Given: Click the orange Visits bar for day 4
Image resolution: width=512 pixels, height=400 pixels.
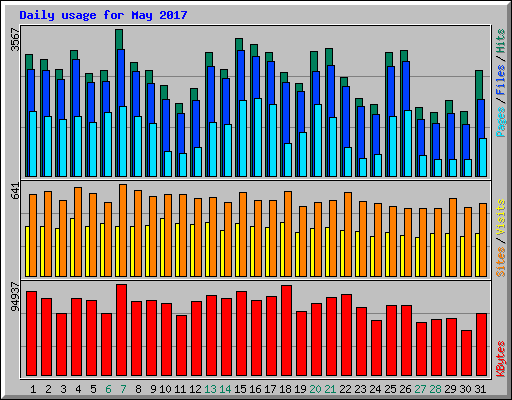Looking at the screenshot, I should 78,232.
